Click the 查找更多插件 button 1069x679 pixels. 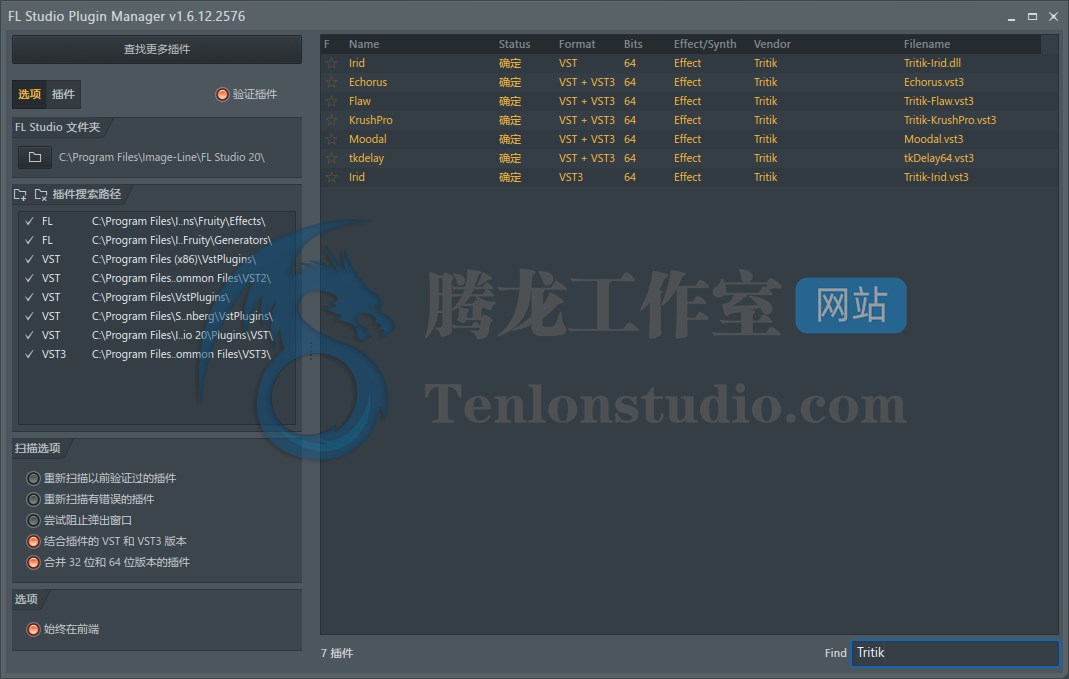coord(157,49)
